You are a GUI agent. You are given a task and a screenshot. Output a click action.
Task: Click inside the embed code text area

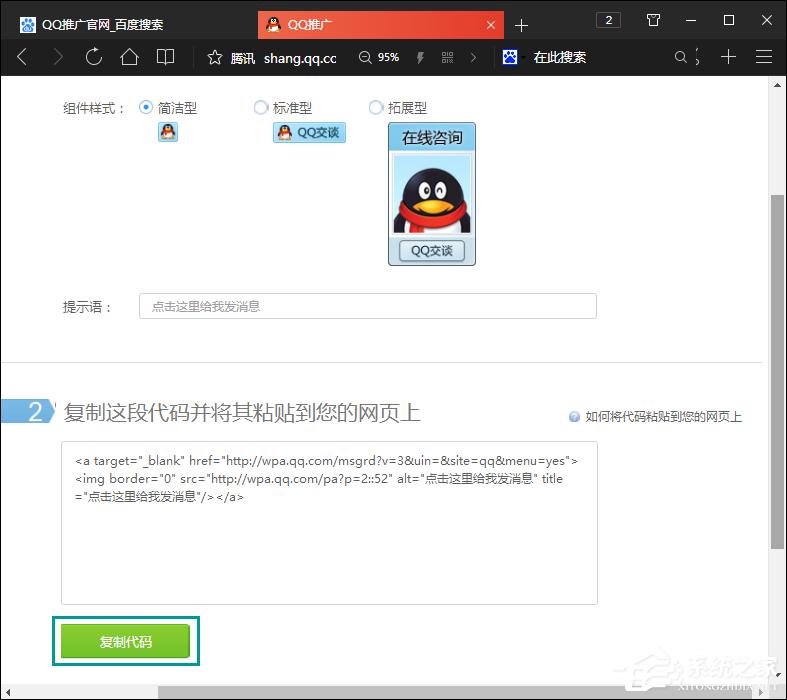pyautogui.click(x=329, y=523)
